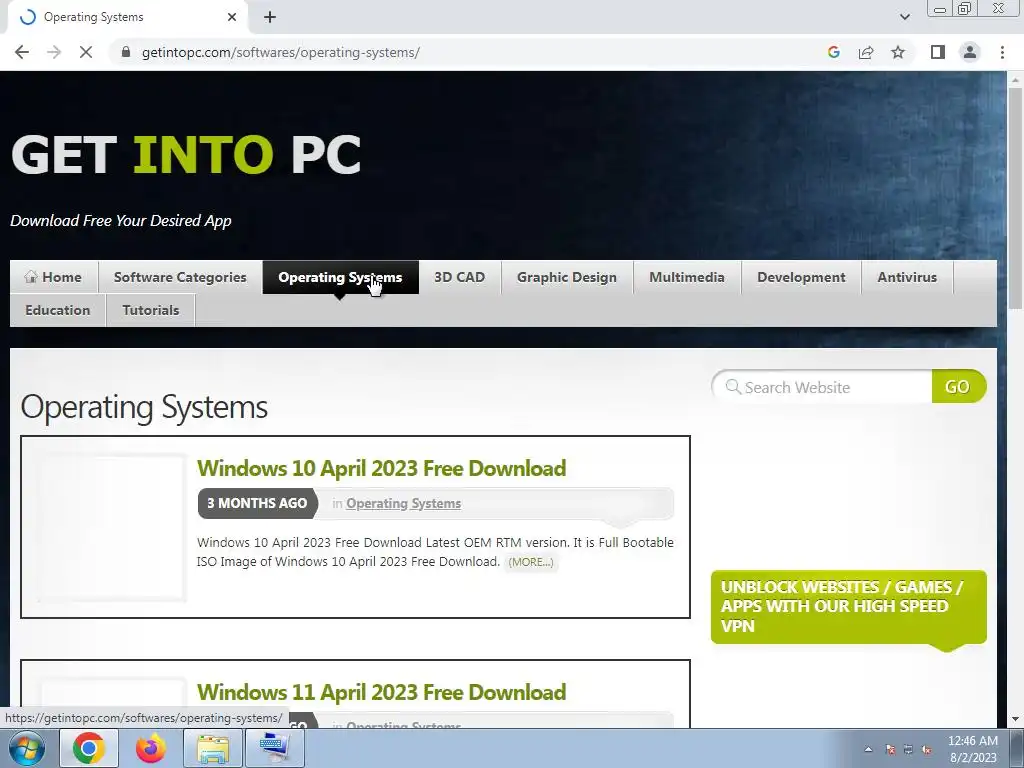Viewport: 1024px width, 768px height.
Task: Click Operating Systems link under Windows 10 post
Action: [x=404, y=504]
